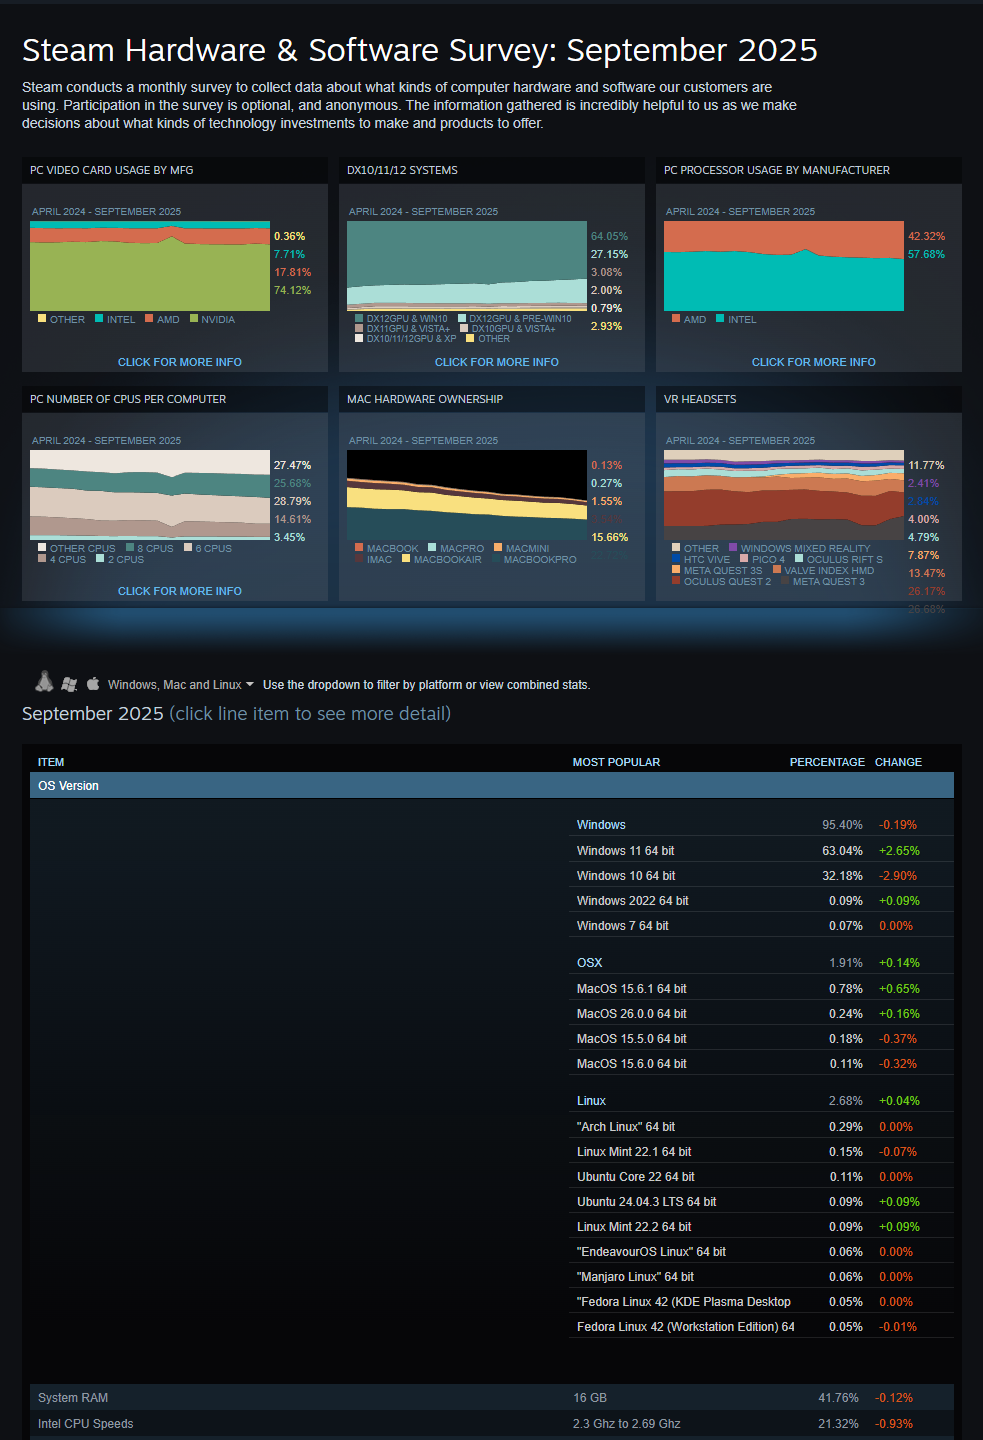This screenshot has width=983, height=1440.
Task: Click the Mac Hardware Ownership chart
Action: [x=467, y=495]
